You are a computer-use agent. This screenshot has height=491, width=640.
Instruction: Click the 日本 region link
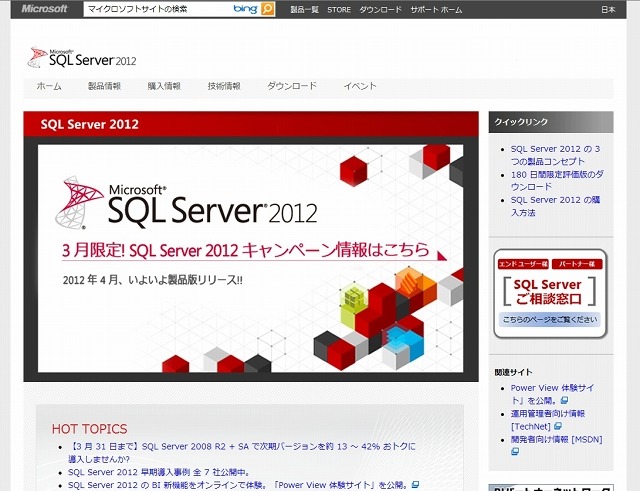click(x=608, y=9)
